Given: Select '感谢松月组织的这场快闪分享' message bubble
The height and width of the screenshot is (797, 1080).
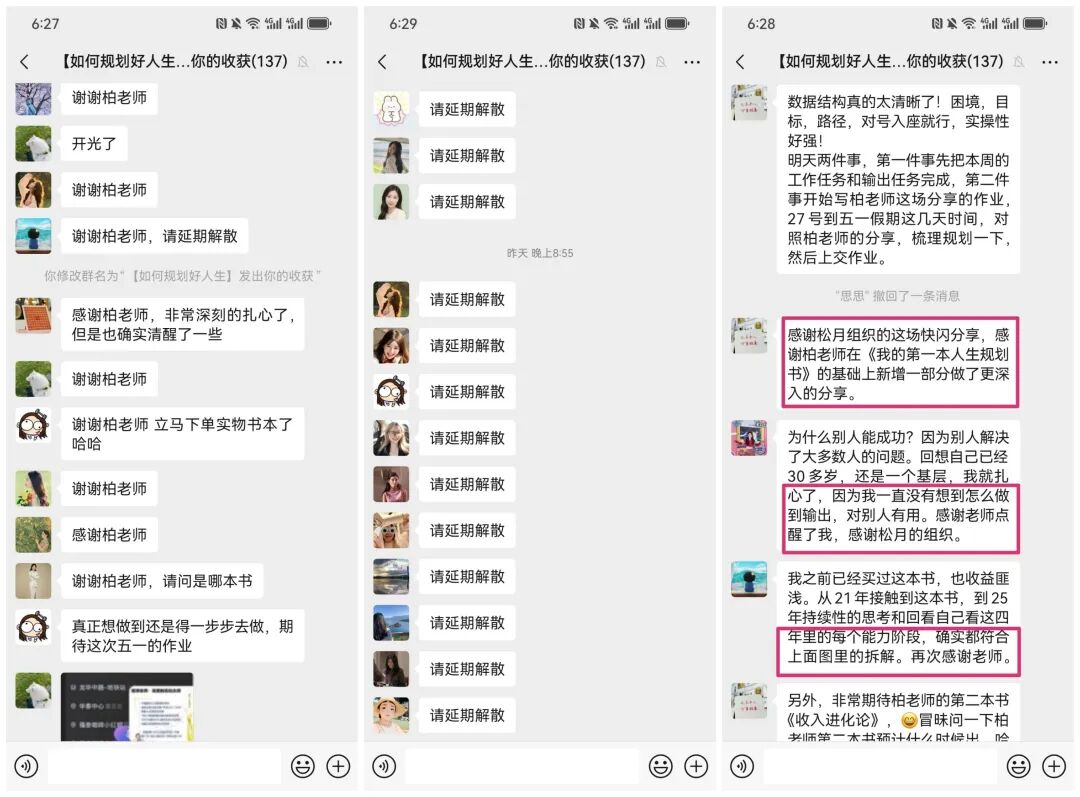Looking at the screenshot, I should tap(898, 364).
